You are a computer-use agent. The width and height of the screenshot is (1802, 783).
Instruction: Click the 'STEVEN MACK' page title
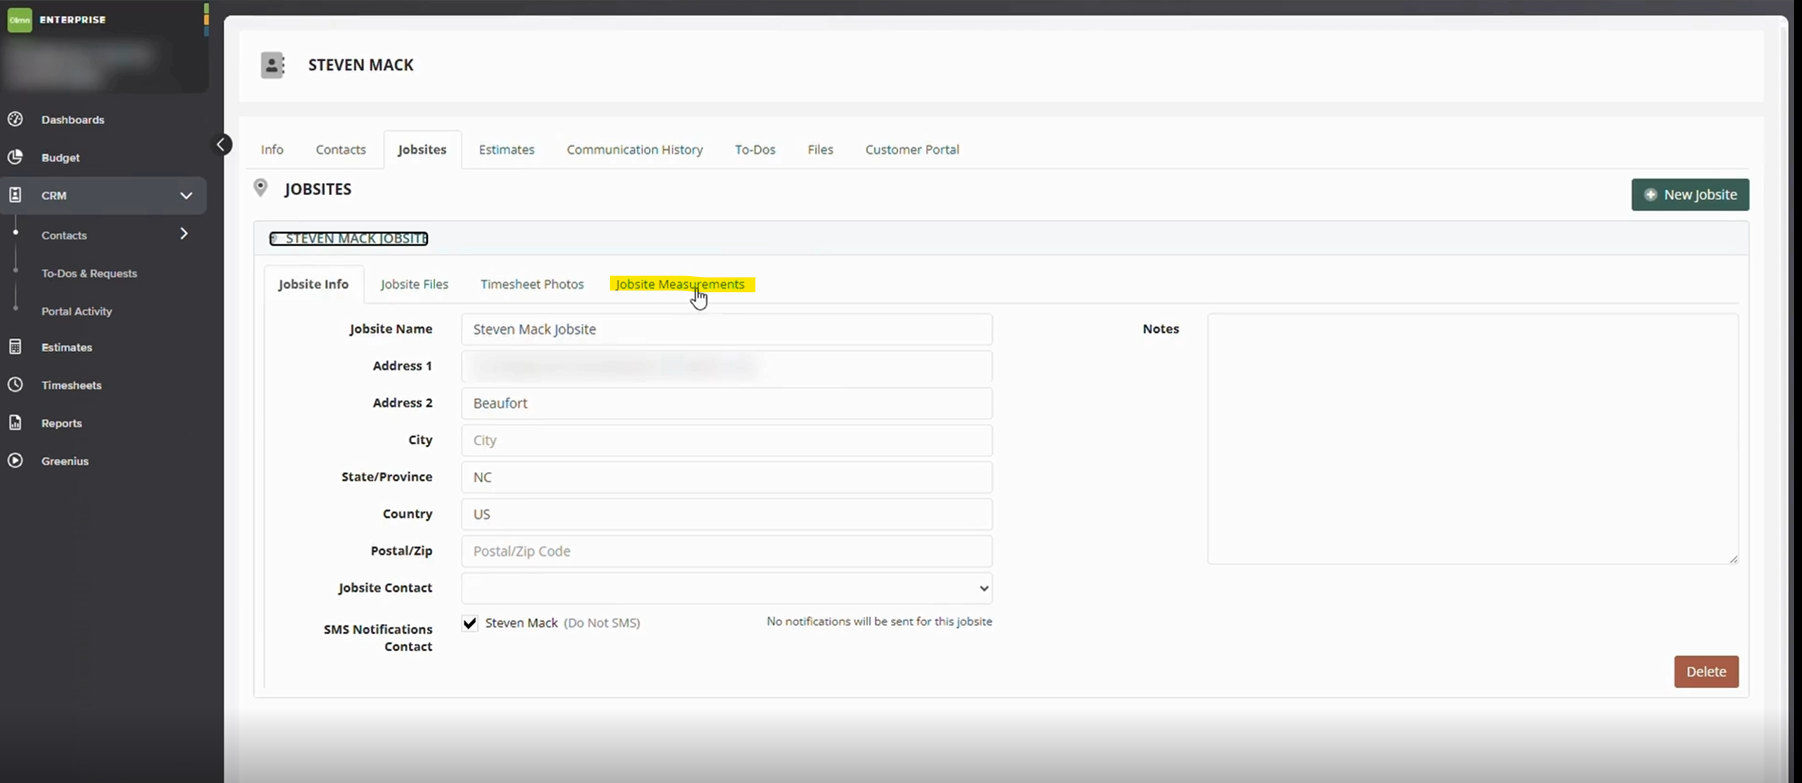[x=361, y=65]
